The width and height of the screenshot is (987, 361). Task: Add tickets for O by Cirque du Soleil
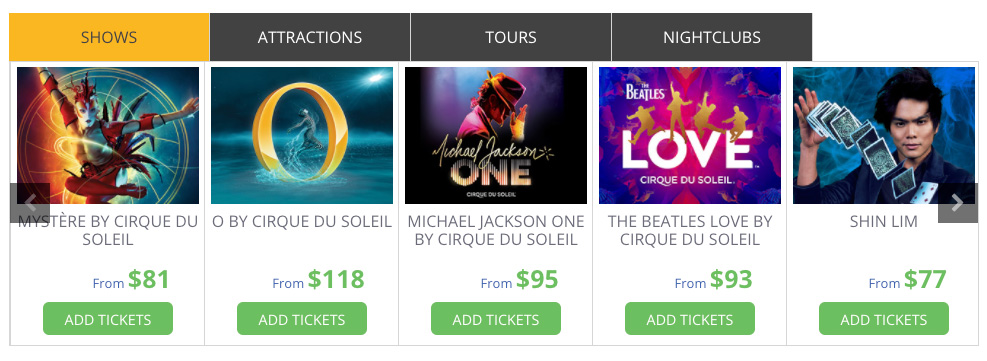302,319
